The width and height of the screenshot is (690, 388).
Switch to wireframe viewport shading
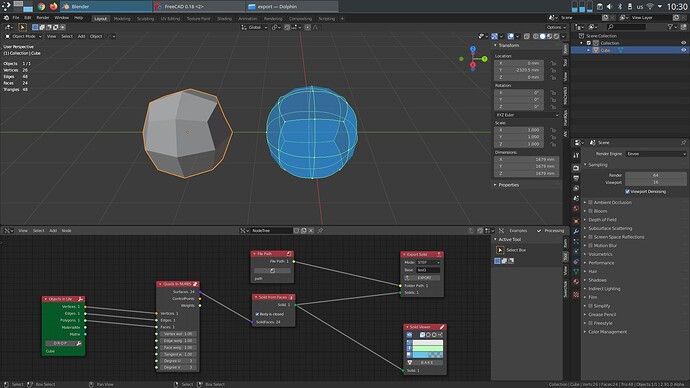coord(536,36)
